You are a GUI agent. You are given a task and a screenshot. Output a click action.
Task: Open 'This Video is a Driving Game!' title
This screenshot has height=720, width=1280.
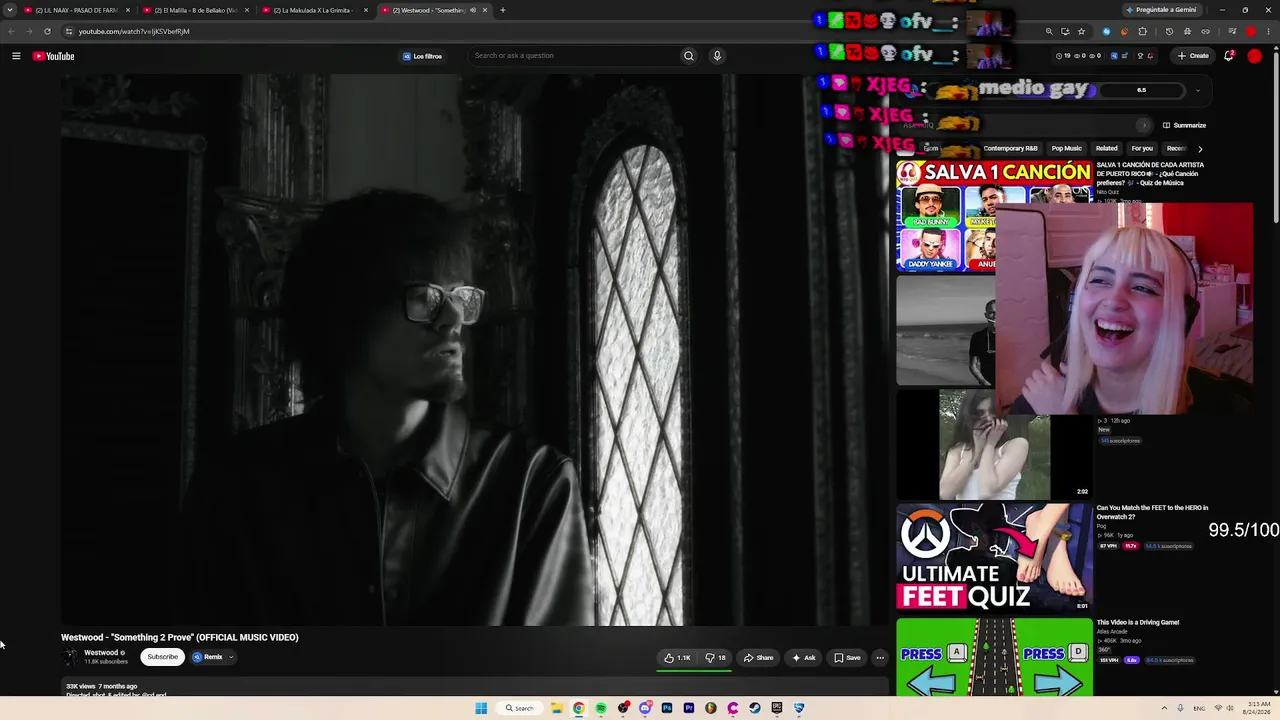[x=1138, y=623]
